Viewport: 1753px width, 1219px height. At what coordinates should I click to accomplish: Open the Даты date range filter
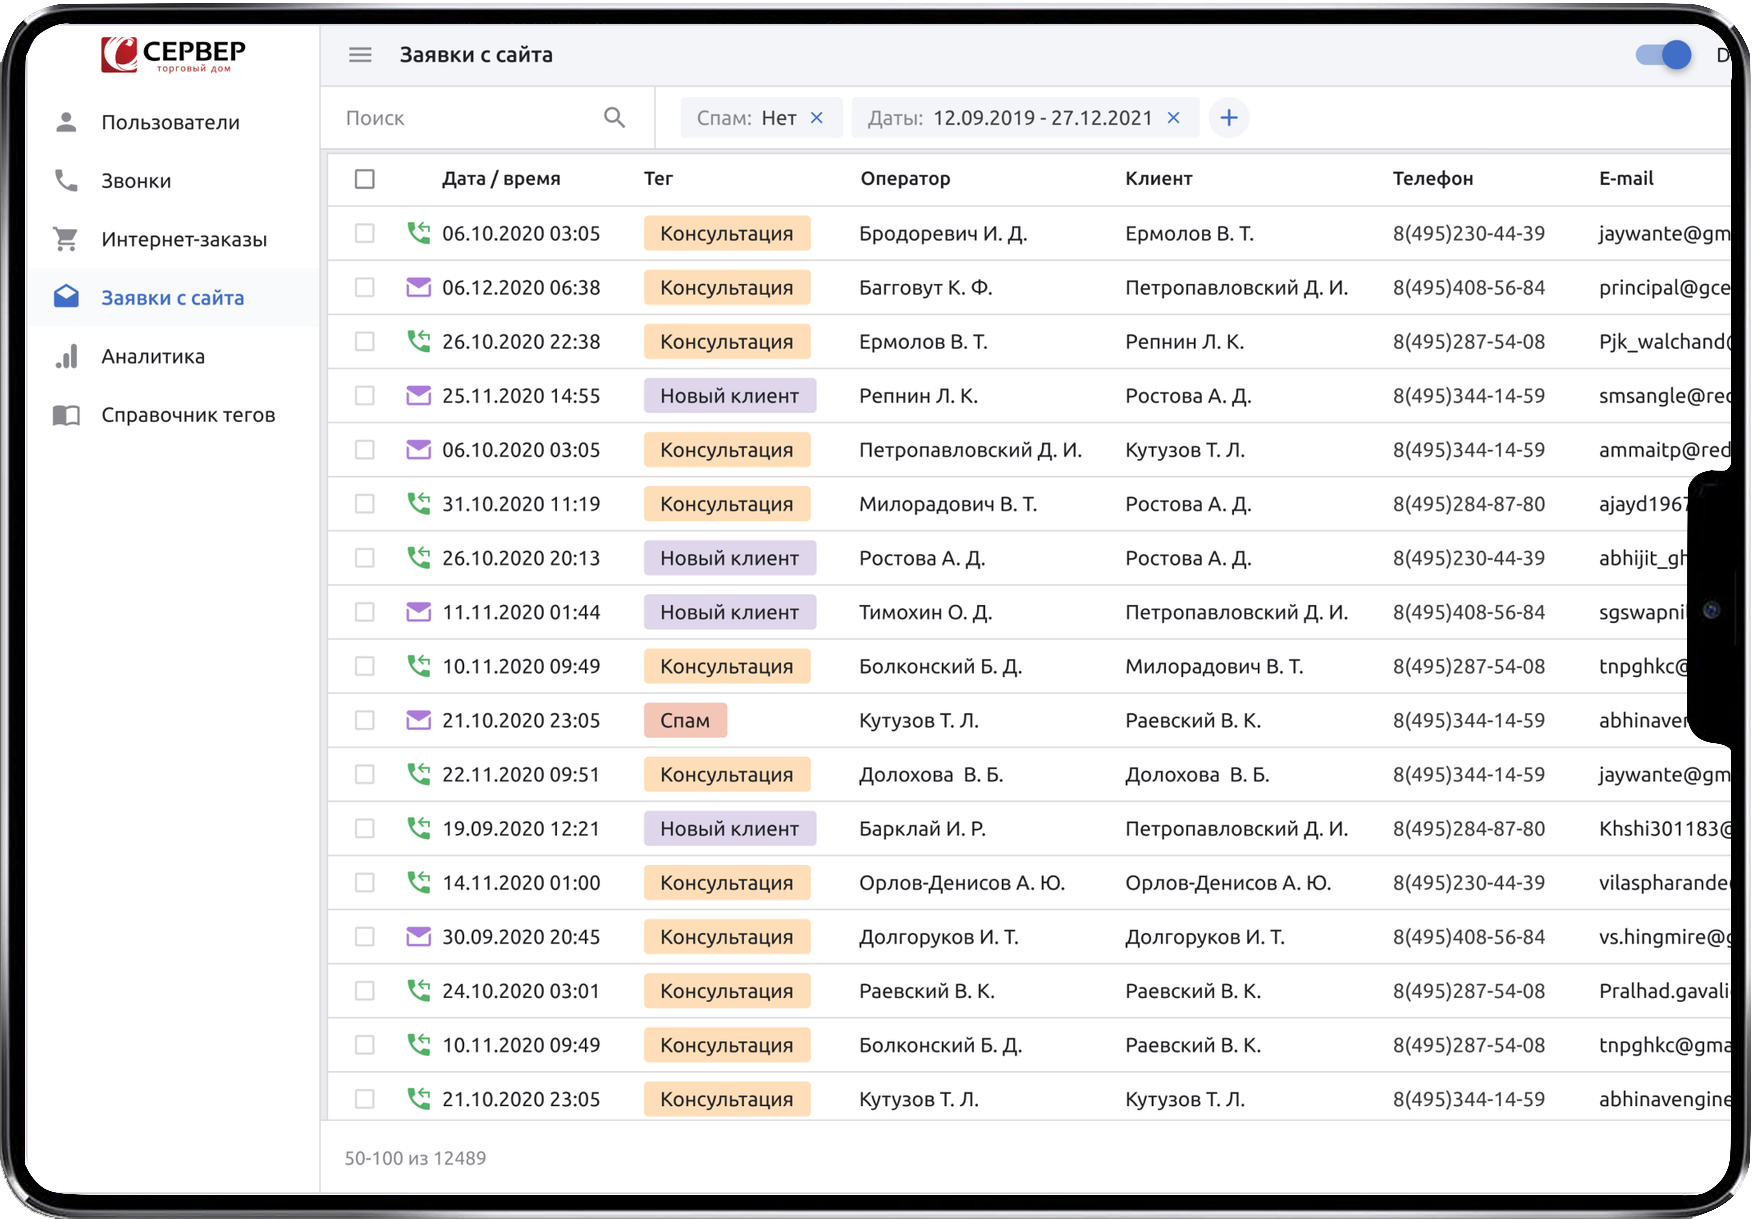click(x=1010, y=118)
